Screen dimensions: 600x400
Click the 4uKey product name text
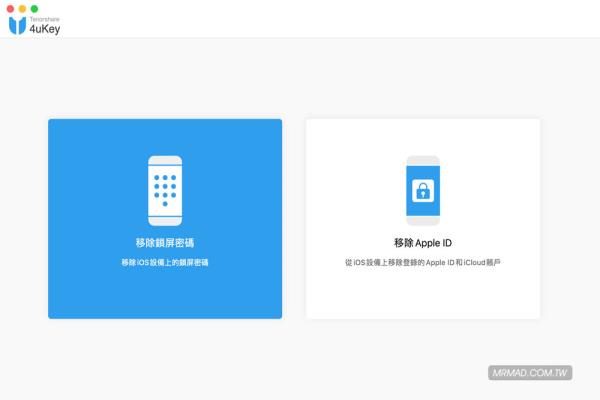(45, 29)
